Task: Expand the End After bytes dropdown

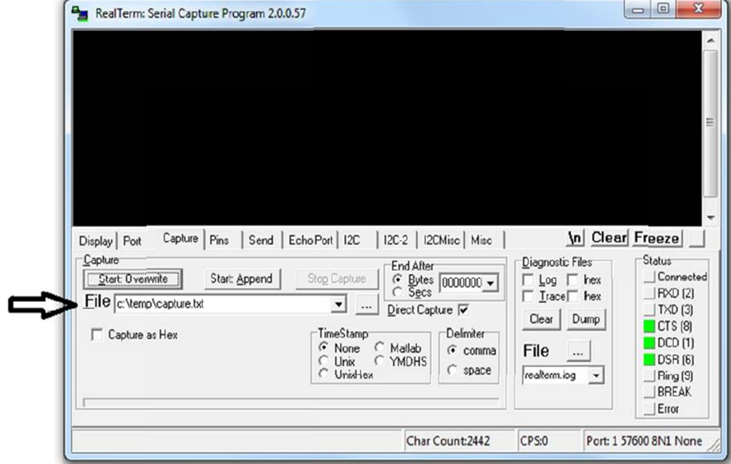Action: [x=488, y=284]
